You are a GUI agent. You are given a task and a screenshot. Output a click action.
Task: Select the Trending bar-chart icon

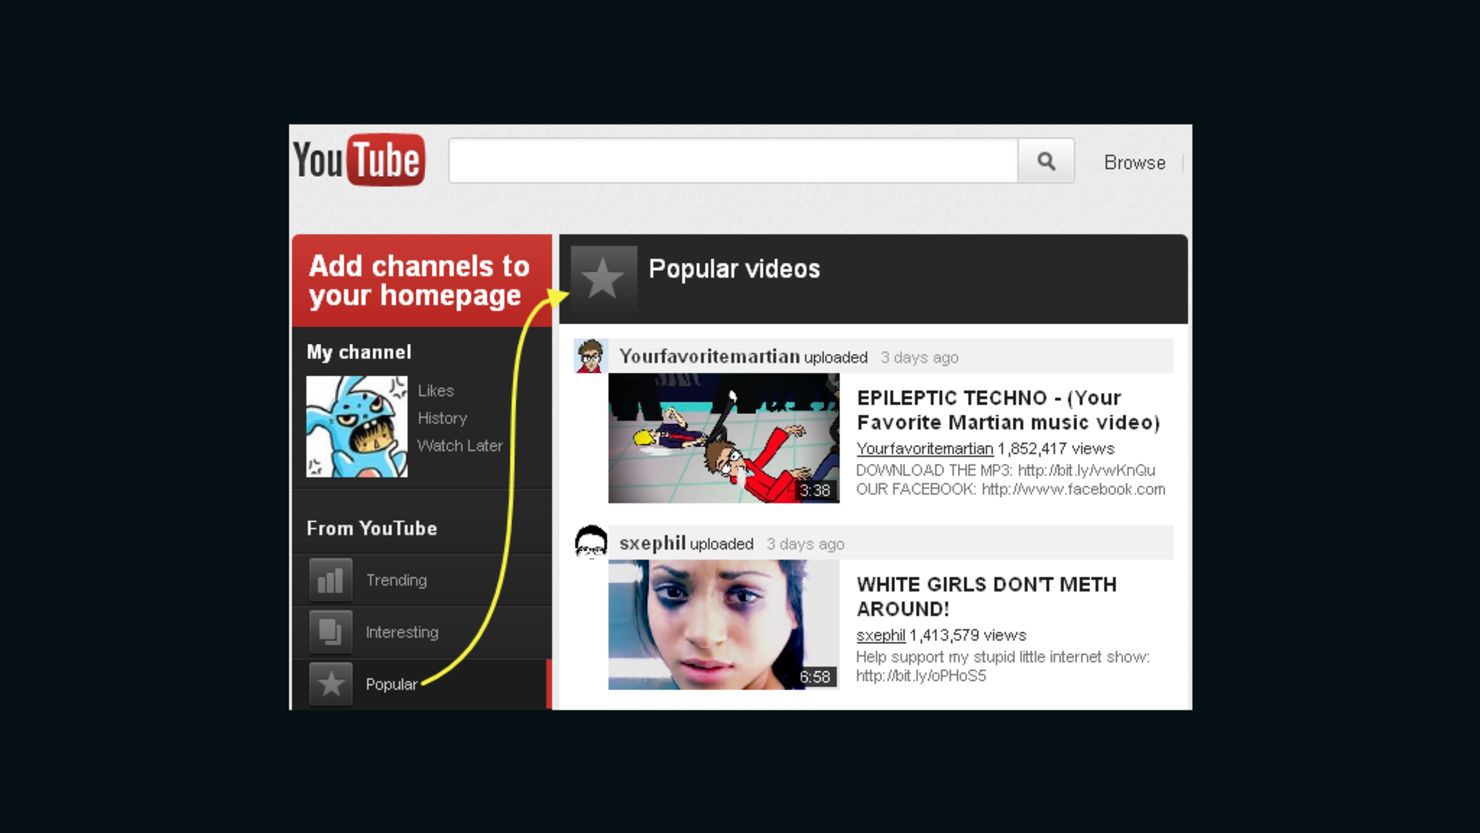point(330,579)
